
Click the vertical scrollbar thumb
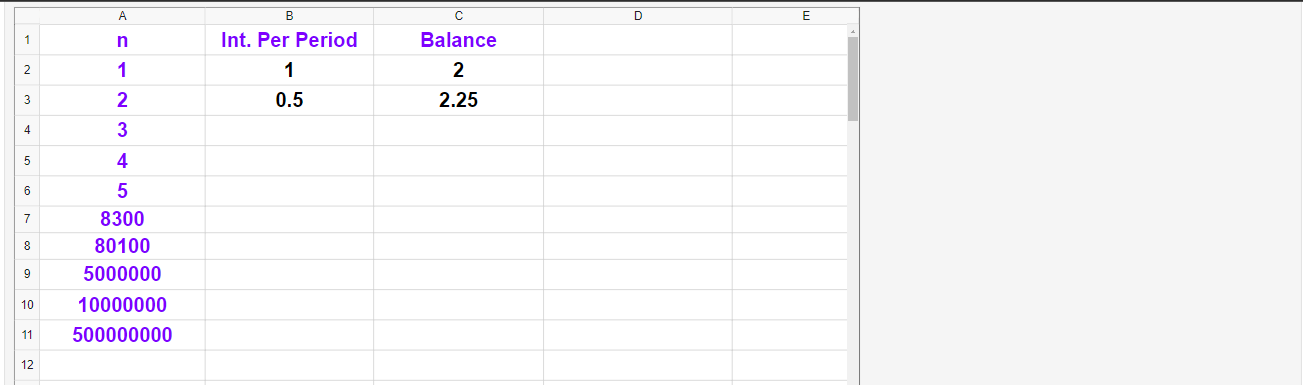(x=853, y=79)
